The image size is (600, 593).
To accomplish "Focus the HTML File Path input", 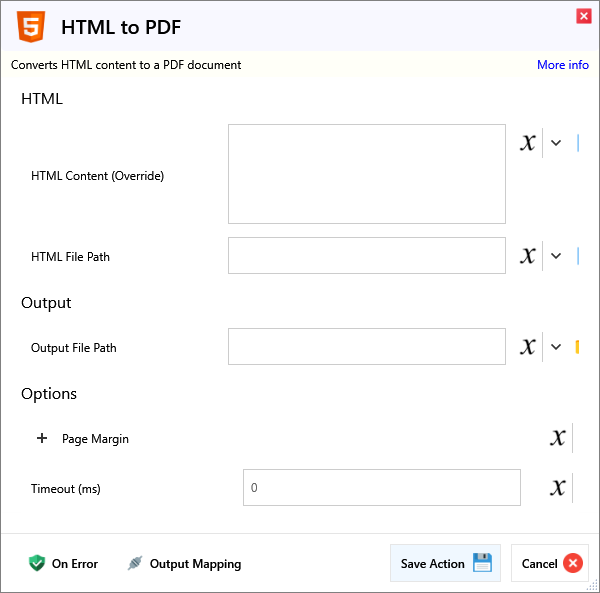I will (366, 256).
